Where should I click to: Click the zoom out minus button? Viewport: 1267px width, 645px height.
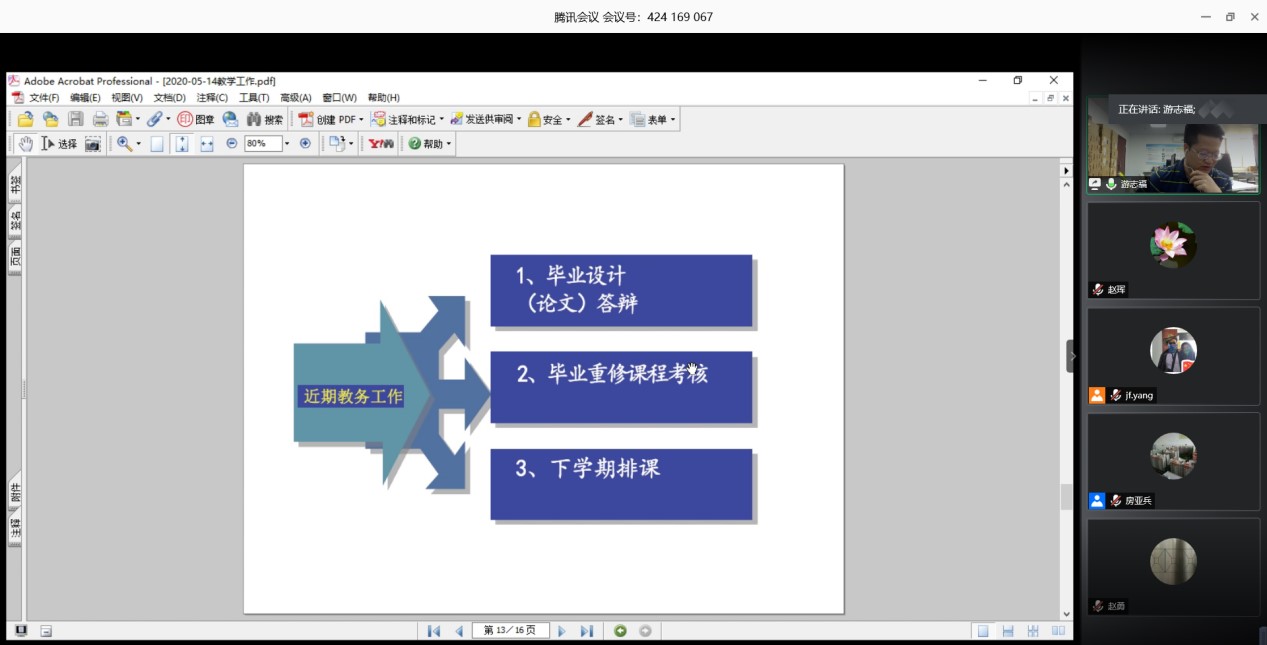click(232, 144)
